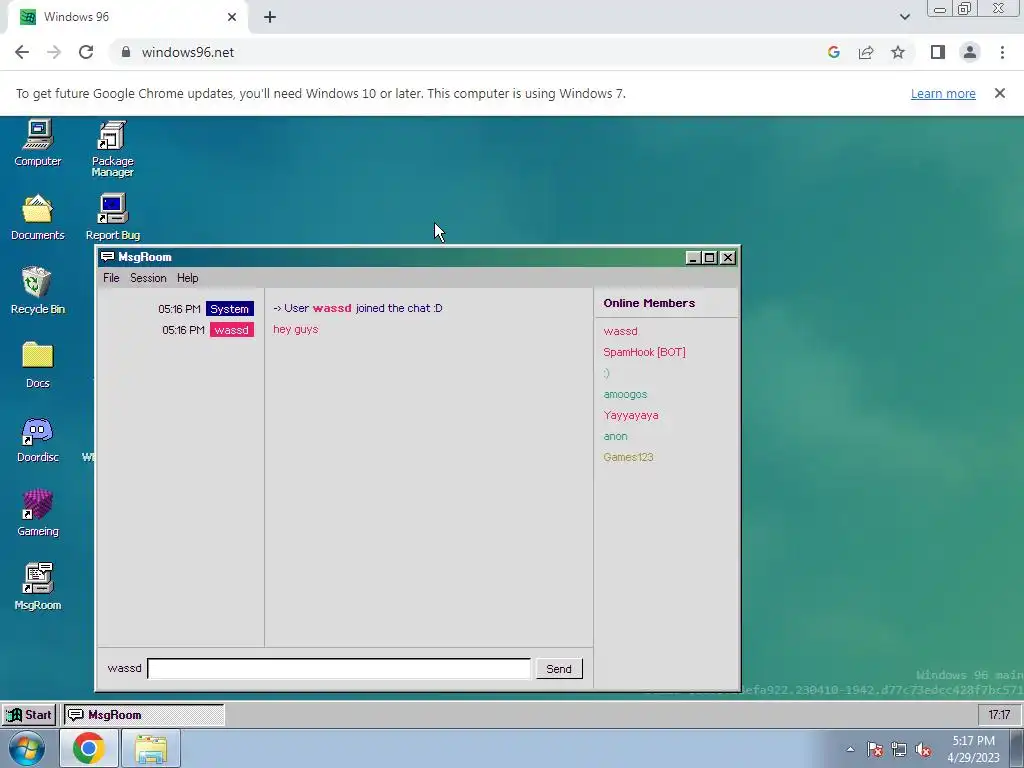Image resolution: width=1024 pixels, height=768 pixels.
Task: Launch the Report Bug shortcut
Action: 112,217
